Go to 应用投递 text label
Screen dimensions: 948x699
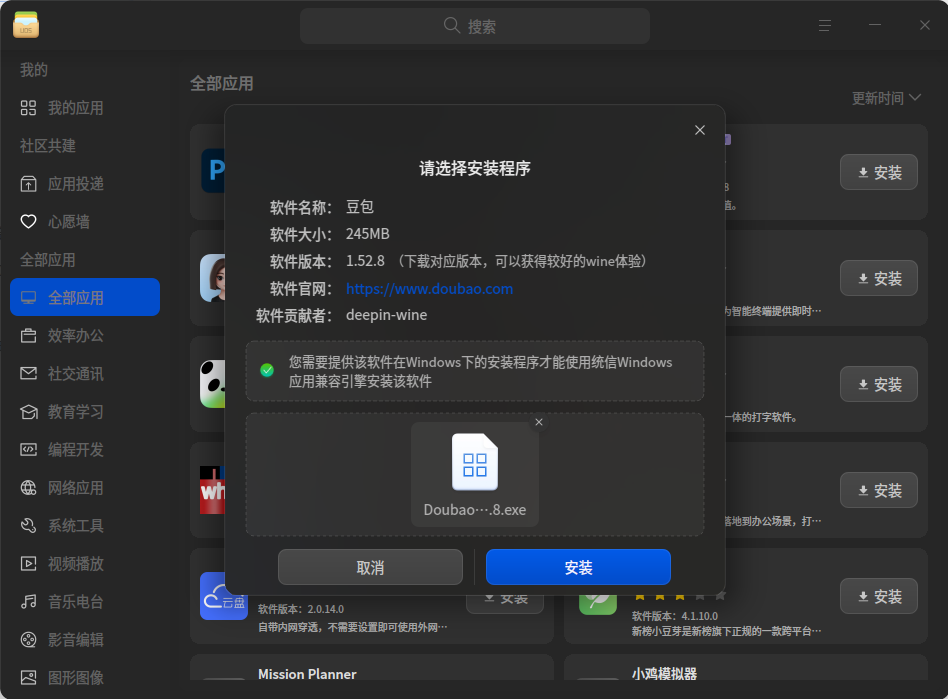76,184
